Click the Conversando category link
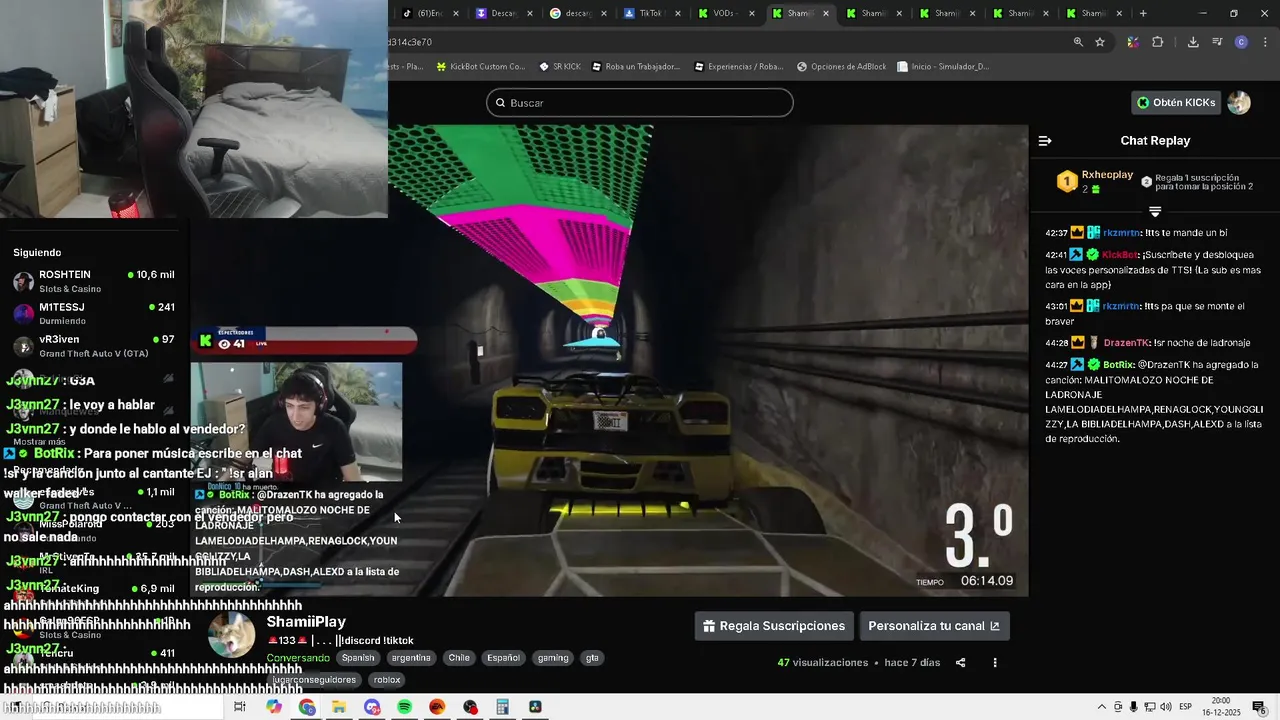The image size is (1280, 720). click(298, 658)
